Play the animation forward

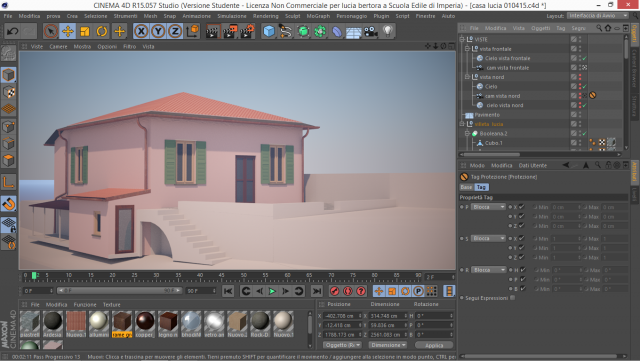272,291
